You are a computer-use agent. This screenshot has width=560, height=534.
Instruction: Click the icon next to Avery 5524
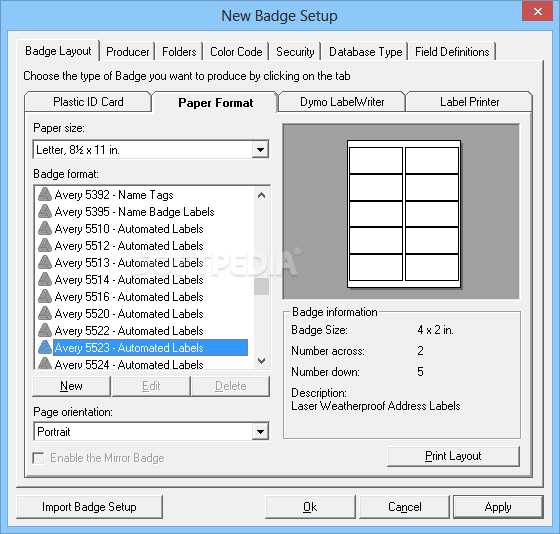click(x=45, y=364)
